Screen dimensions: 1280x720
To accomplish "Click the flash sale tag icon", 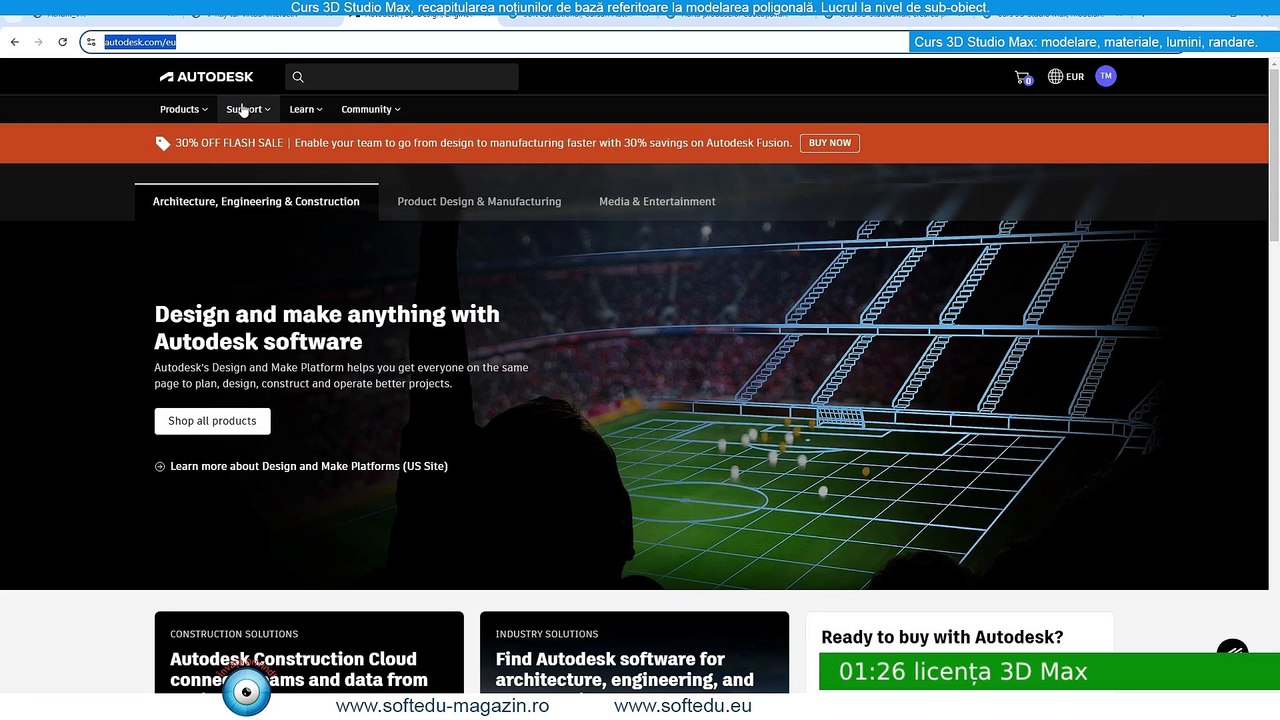I will pos(162,143).
